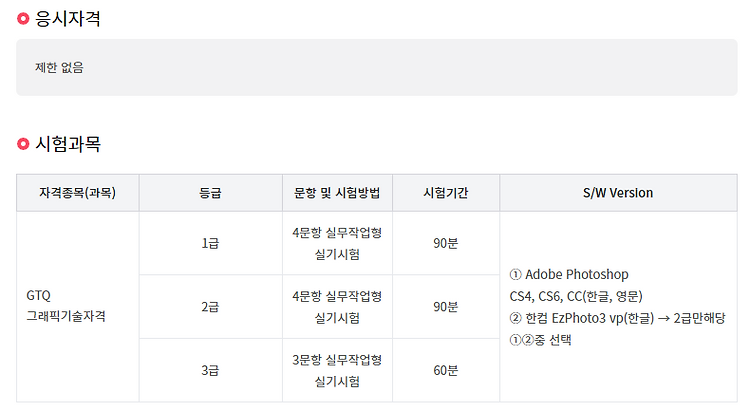Select the 3급 grade cell

210,370
